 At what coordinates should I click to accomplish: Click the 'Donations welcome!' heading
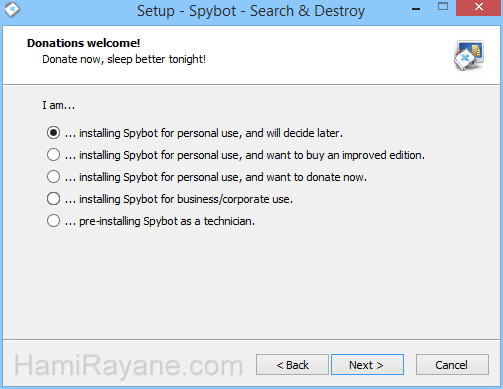coord(83,43)
